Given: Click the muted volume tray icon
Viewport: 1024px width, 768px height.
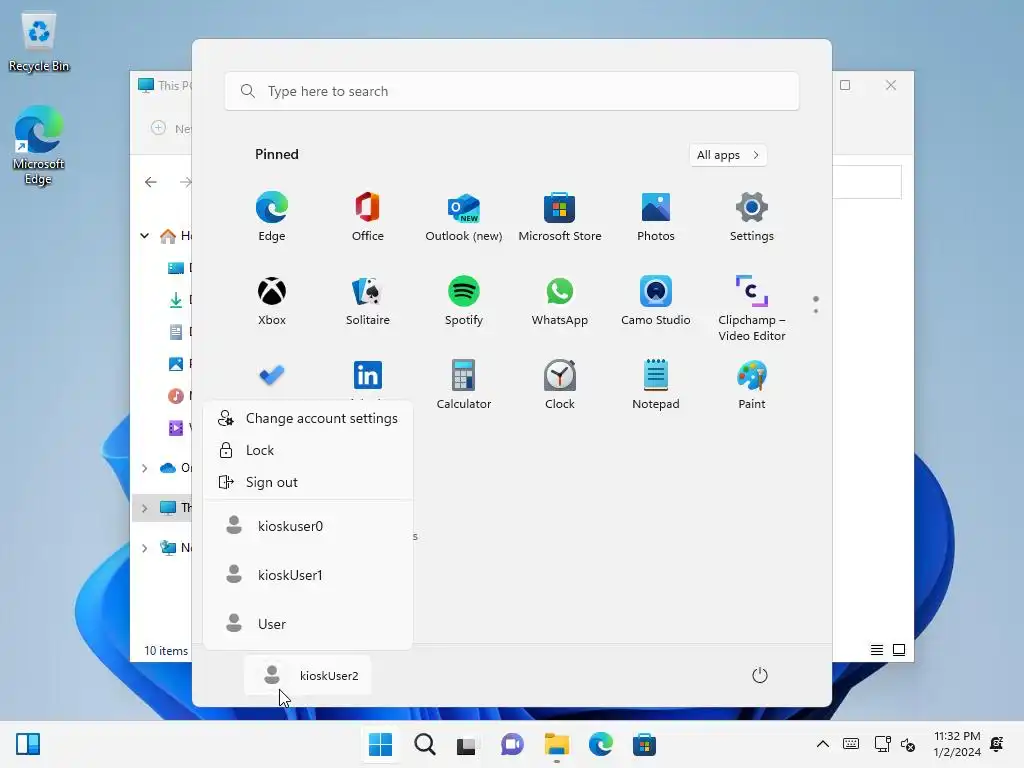Looking at the screenshot, I should click(908, 744).
